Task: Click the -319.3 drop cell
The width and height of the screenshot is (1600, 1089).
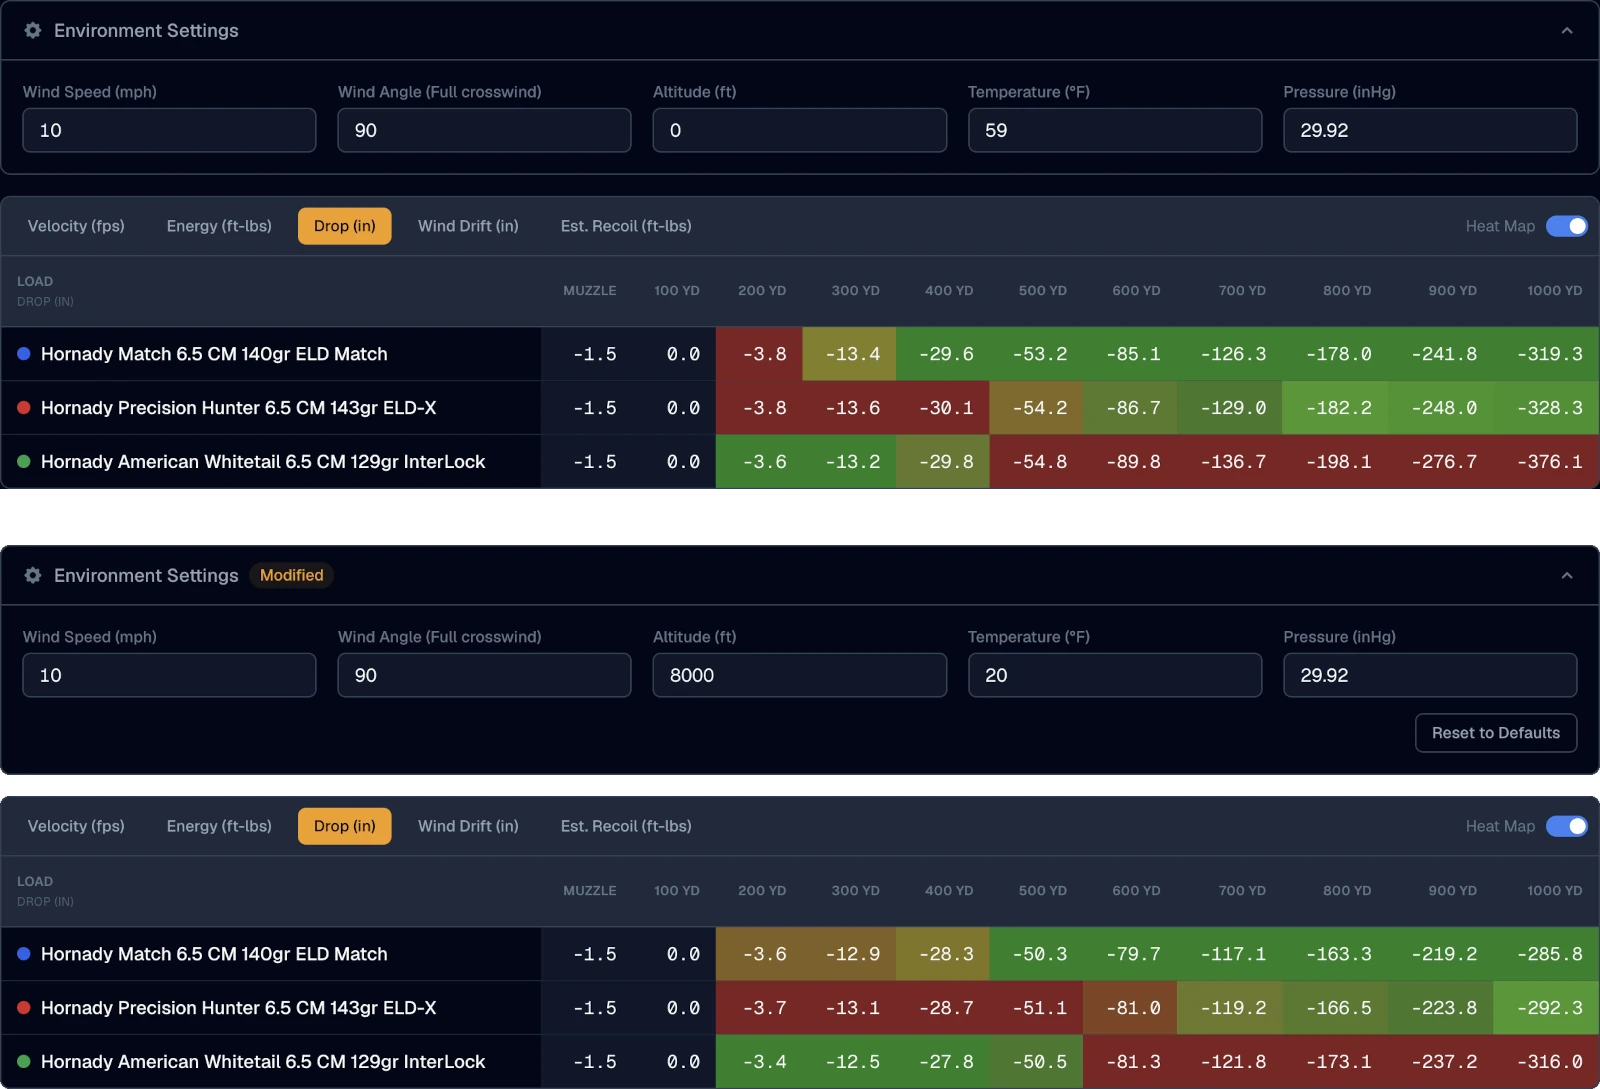Action: click(x=1546, y=354)
